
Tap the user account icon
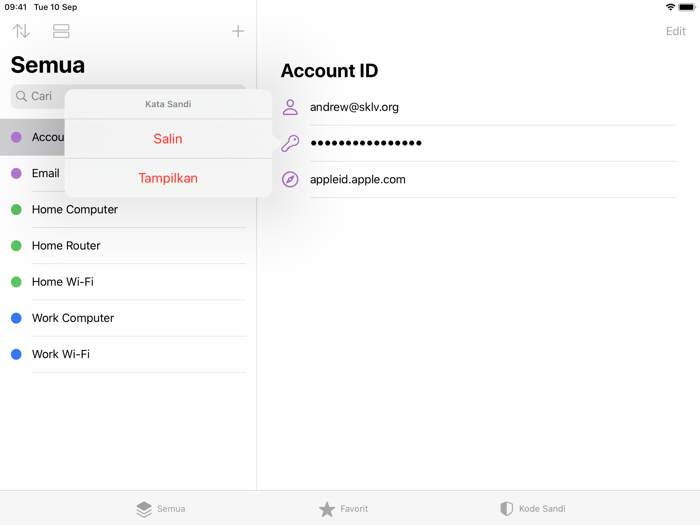click(x=290, y=107)
